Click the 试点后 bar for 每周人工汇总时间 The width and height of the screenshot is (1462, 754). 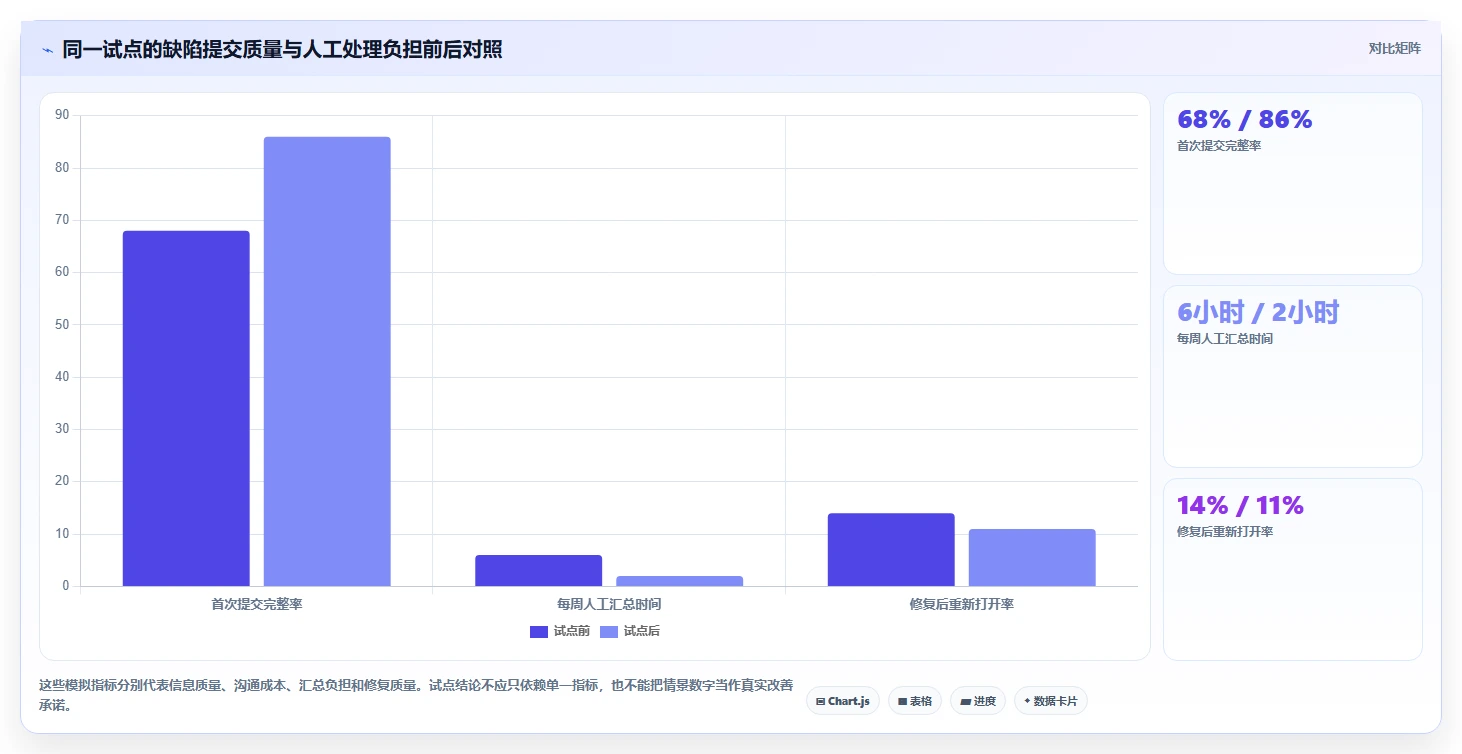680,581
